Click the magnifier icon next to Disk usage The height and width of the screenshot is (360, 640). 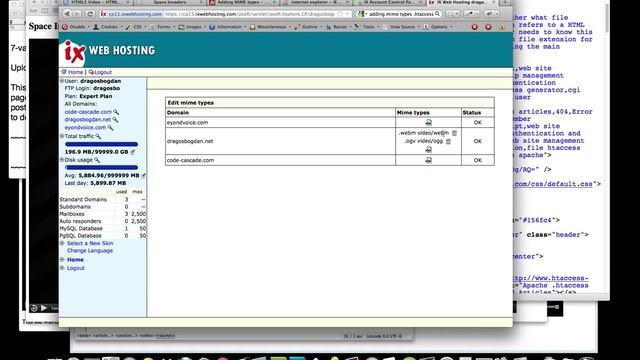pos(97,160)
